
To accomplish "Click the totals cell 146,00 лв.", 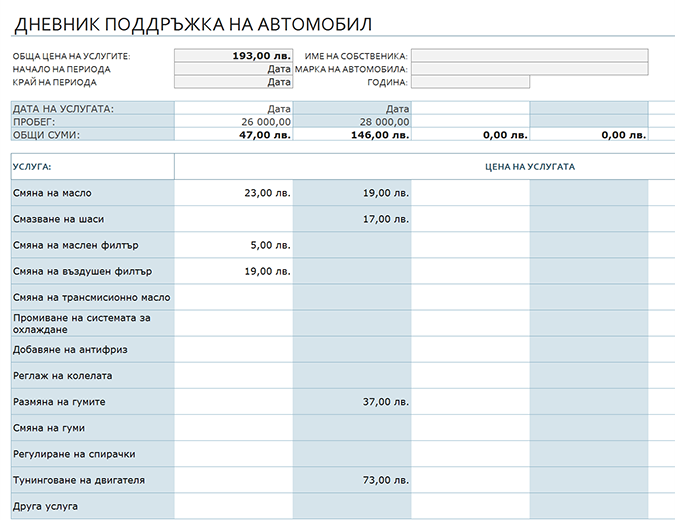I will point(352,135).
